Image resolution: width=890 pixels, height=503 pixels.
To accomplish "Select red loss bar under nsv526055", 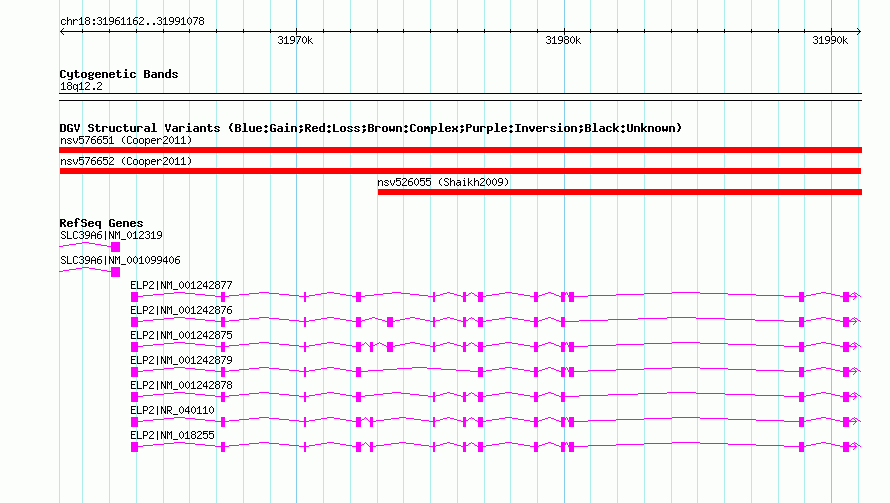I will tap(620, 192).
